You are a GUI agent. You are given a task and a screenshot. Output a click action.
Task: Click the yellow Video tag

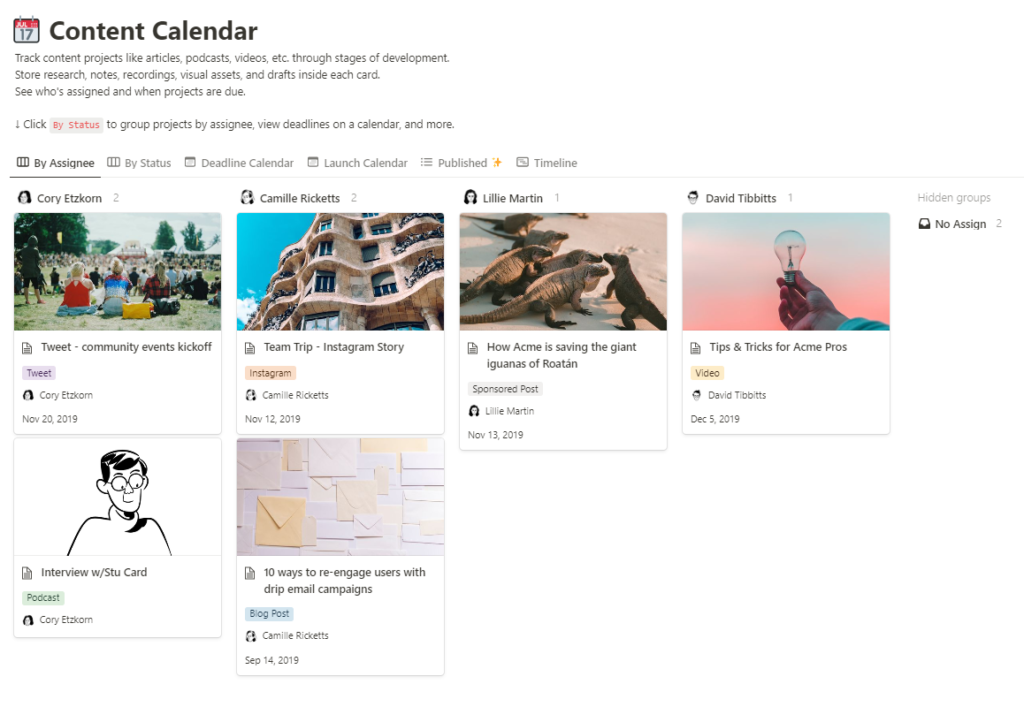pos(707,373)
